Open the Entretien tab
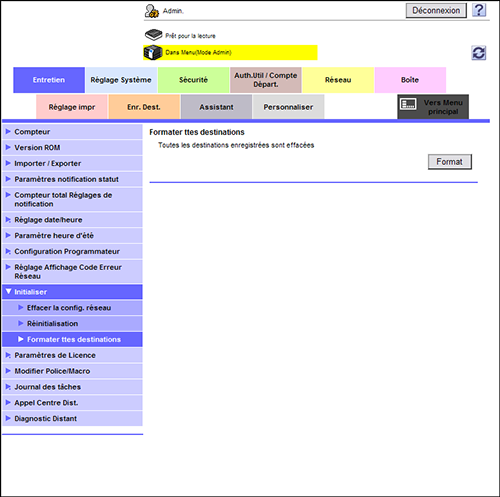Screen dimensions: 500x497 pos(49,80)
